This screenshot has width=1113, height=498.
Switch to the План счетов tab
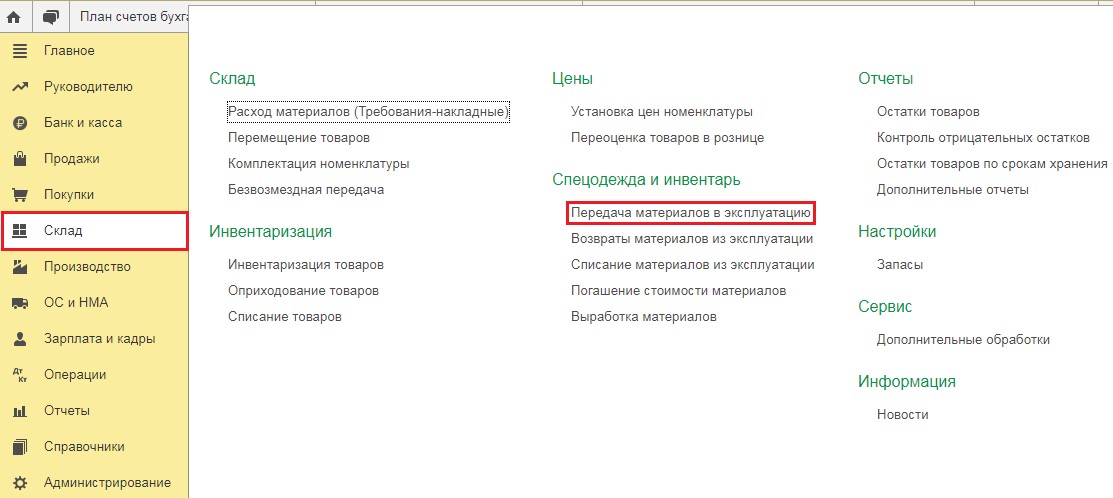[130, 17]
